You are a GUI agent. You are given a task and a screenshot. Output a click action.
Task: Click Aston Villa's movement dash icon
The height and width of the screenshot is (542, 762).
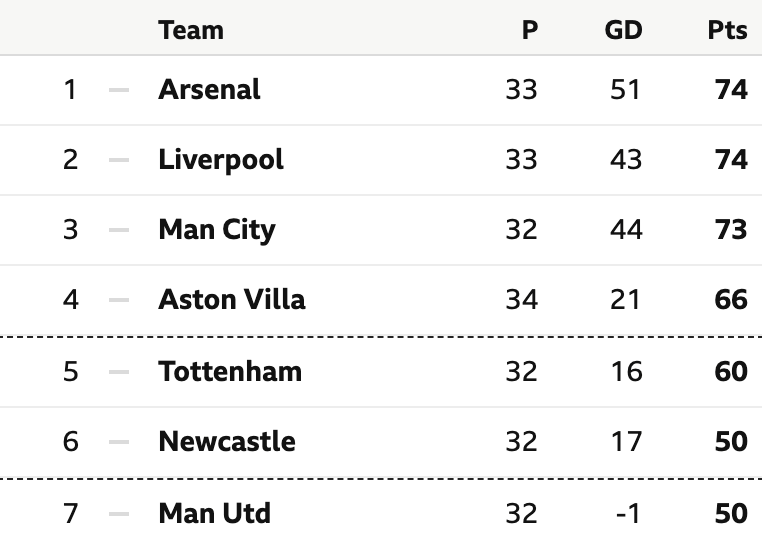pyautogui.click(x=119, y=300)
